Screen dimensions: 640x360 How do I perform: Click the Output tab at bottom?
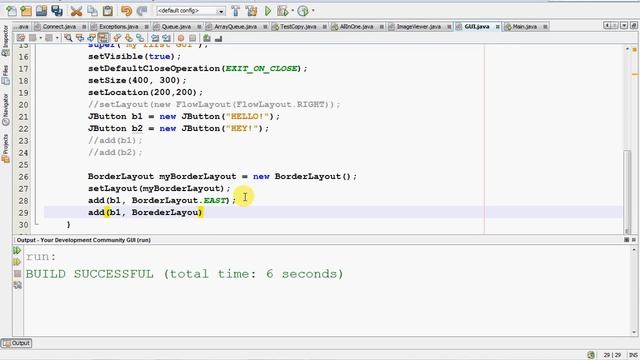[16, 343]
